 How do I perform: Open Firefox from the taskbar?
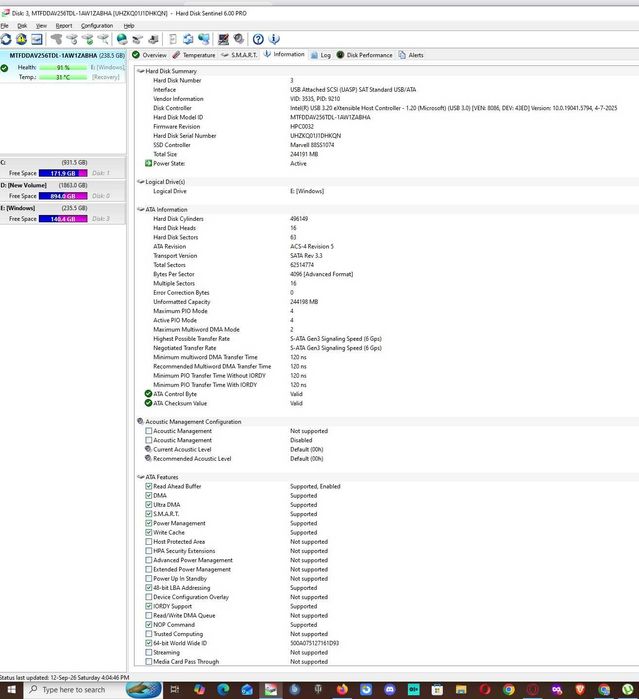[x=342, y=690]
